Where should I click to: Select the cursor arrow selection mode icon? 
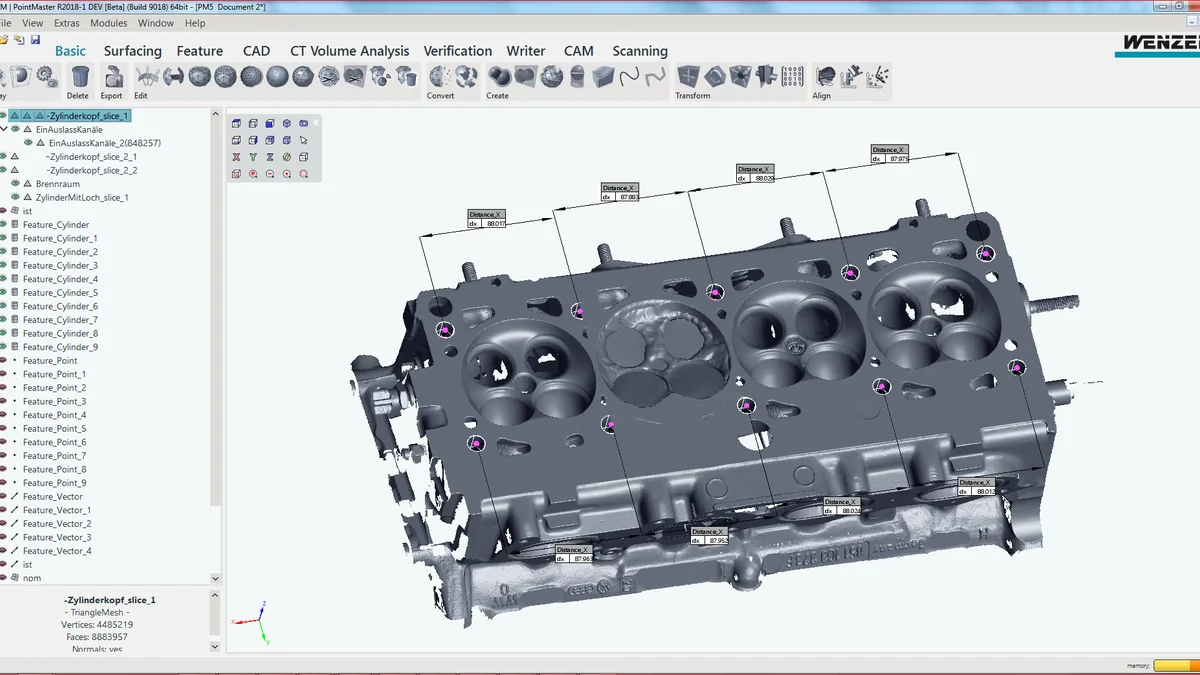coord(304,140)
